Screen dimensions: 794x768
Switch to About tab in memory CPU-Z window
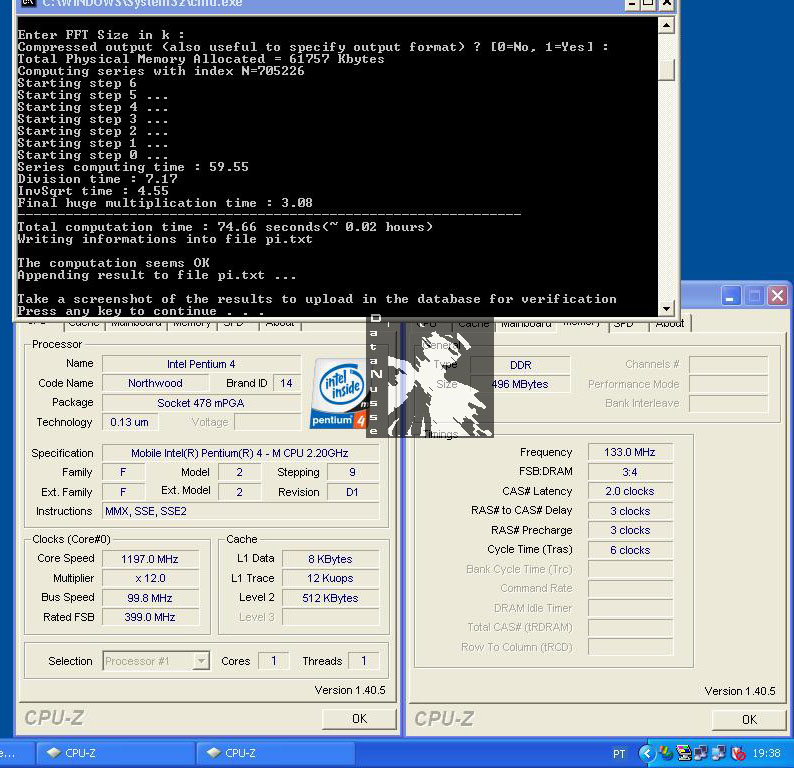[669, 324]
